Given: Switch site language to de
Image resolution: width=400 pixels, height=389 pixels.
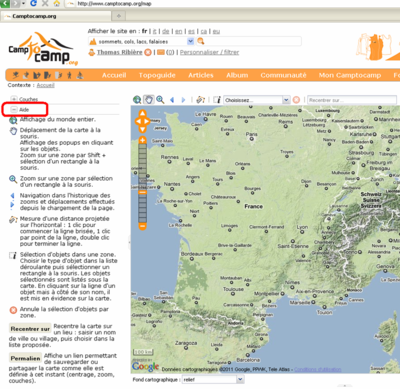Looking at the screenshot, I should (166, 31).
